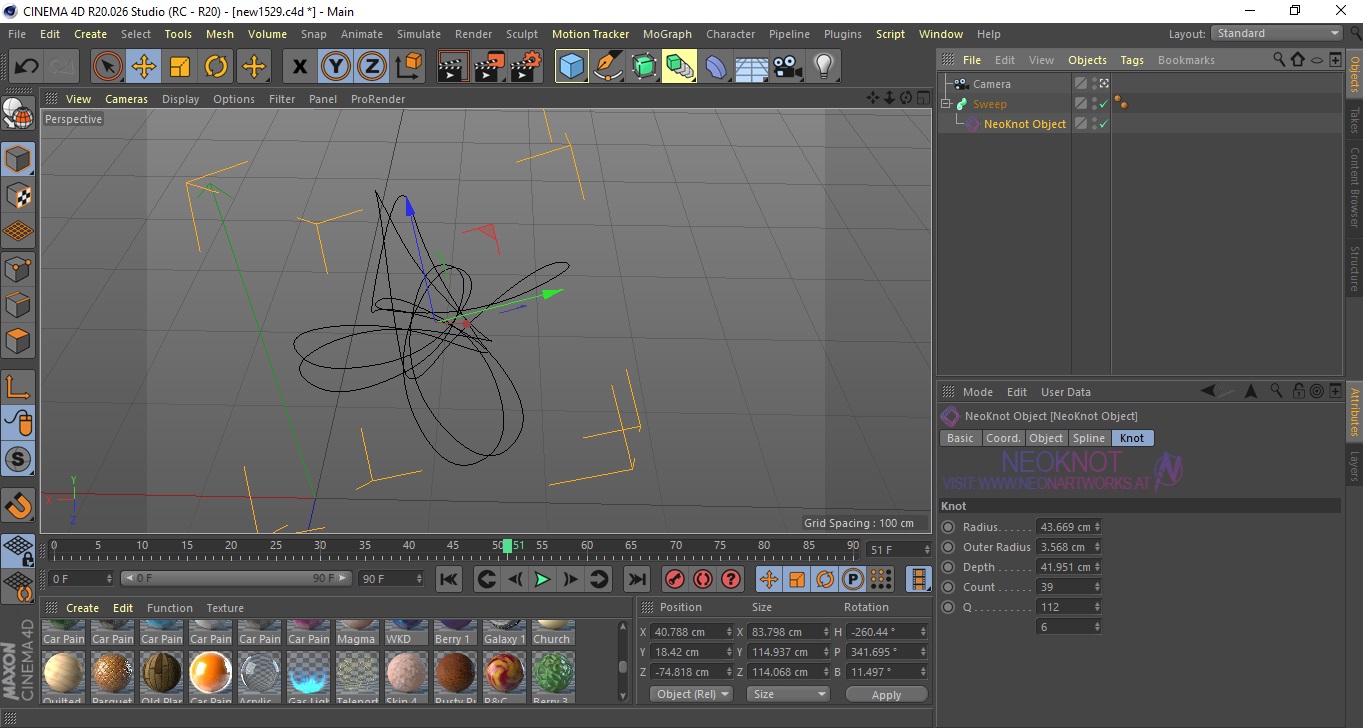The height and width of the screenshot is (728, 1363).
Task: Open the Layout dropdown menu
Action: click(x=1277, y=33)
